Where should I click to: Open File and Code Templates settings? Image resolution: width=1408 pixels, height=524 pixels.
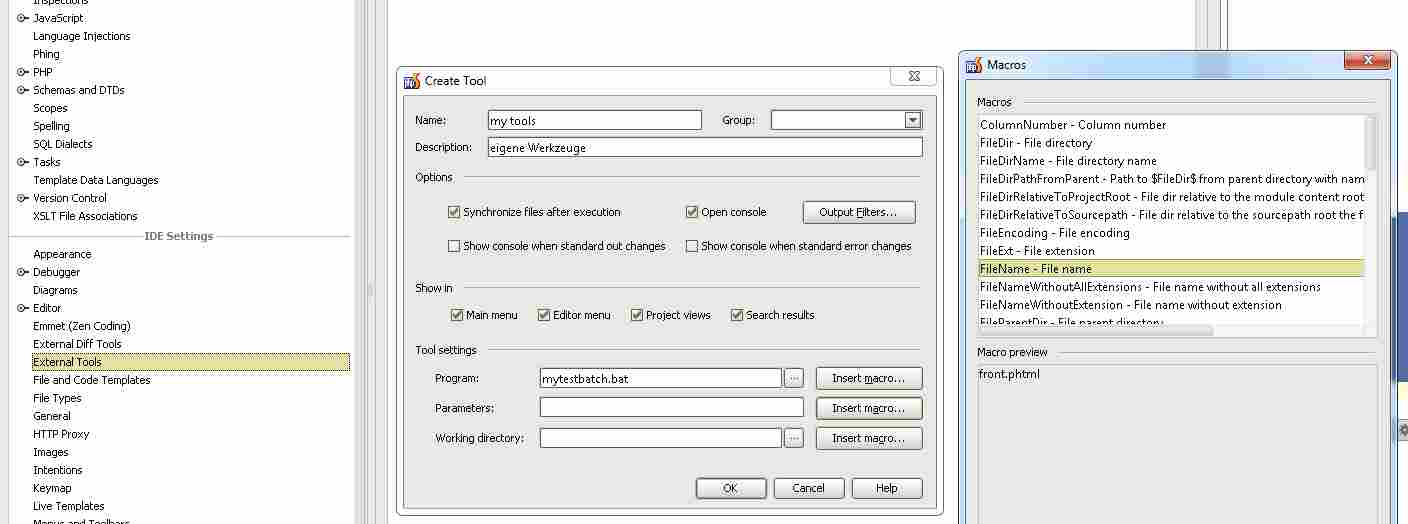(92, 380)
